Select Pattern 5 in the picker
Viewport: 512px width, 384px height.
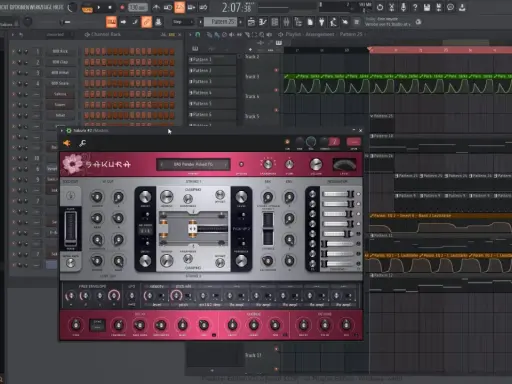tap(212, 104)
